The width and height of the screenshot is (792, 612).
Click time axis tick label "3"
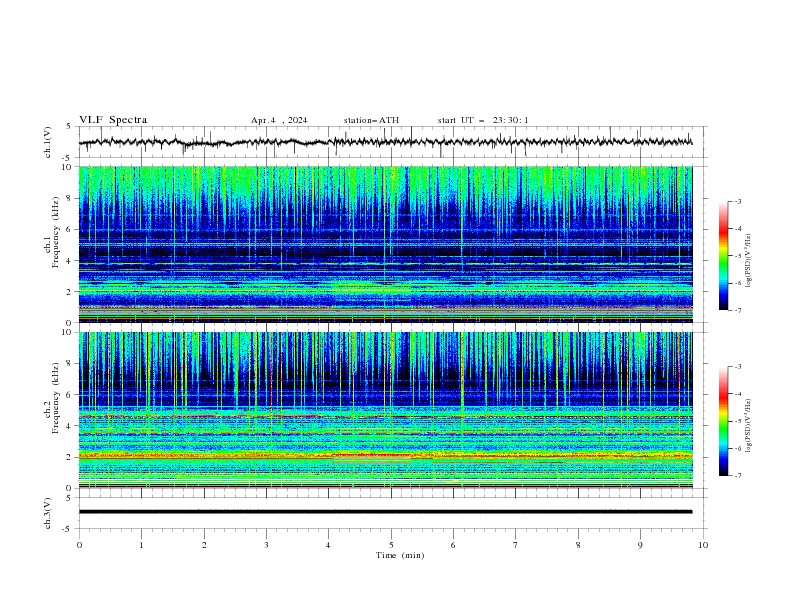(266, 545)
